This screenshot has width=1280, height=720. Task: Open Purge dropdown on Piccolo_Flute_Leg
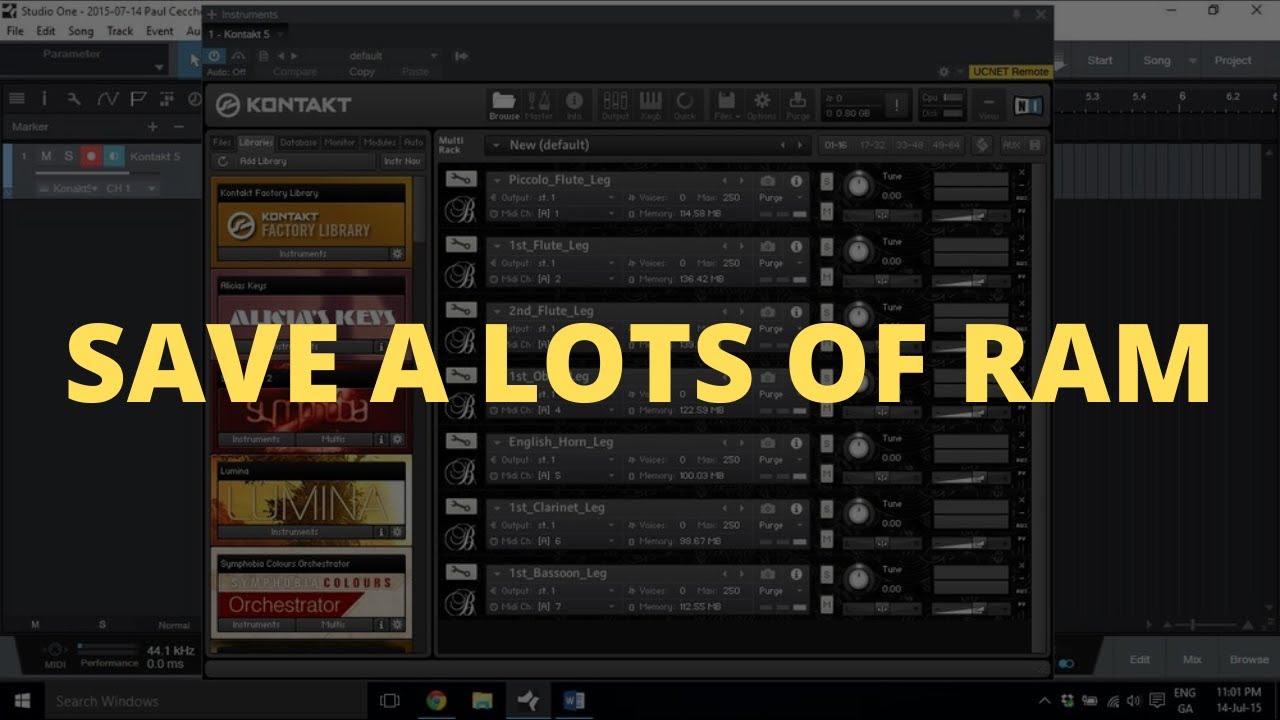pyautogui.click(x=782, y=198)
